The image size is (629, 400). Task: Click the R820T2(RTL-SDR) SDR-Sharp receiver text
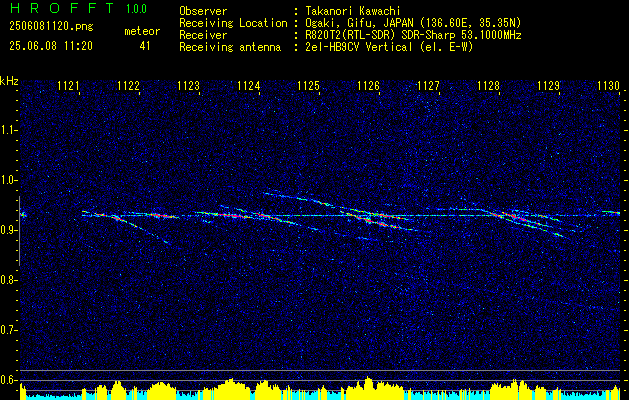tap(413, 35)
